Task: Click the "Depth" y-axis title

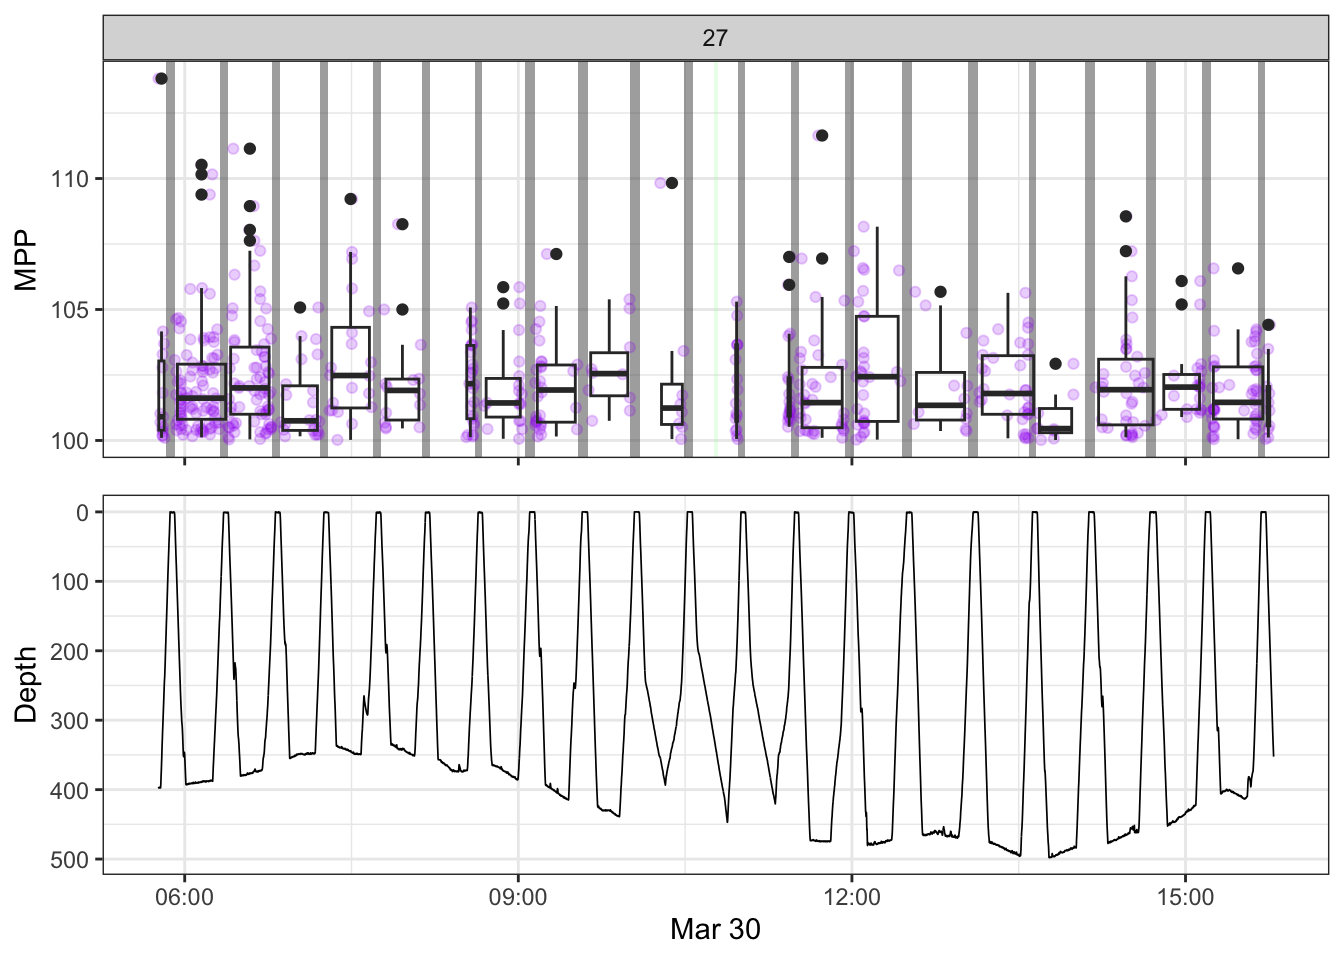Action: click(26, 685)
